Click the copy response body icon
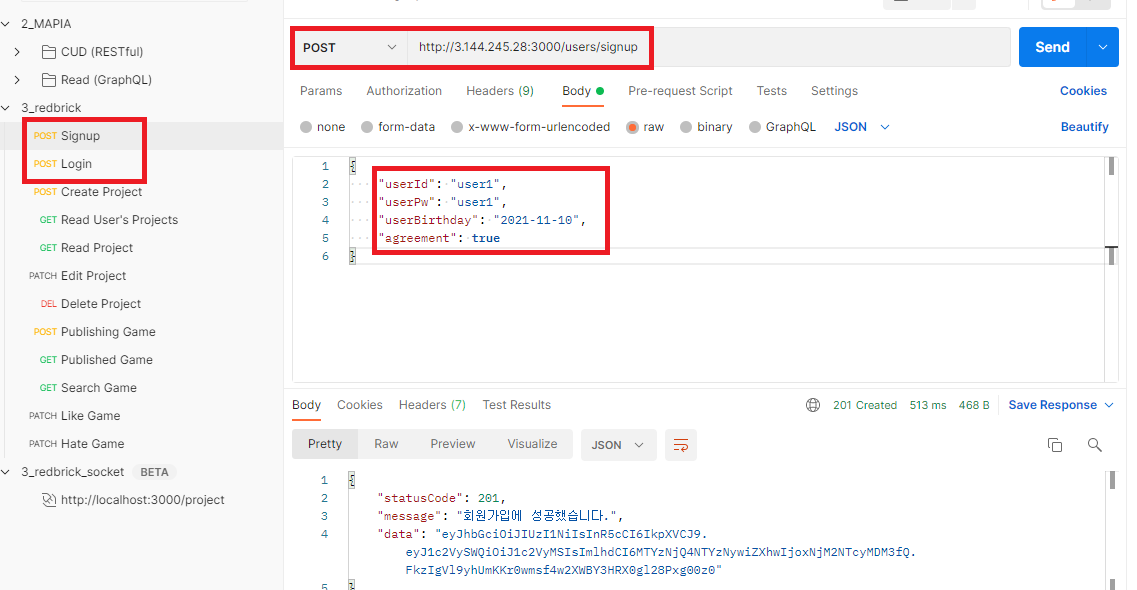Image resolution: width=1137 pixels, height=590 pixels. click(1055, 445)
